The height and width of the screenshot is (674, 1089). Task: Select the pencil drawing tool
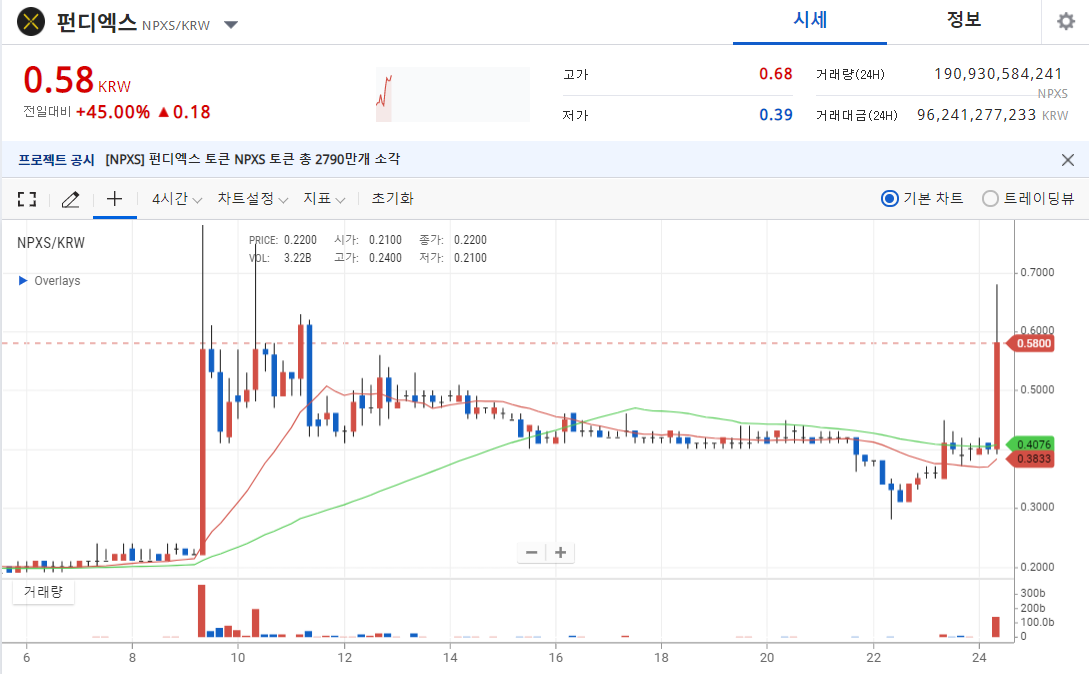coord(70,199)
